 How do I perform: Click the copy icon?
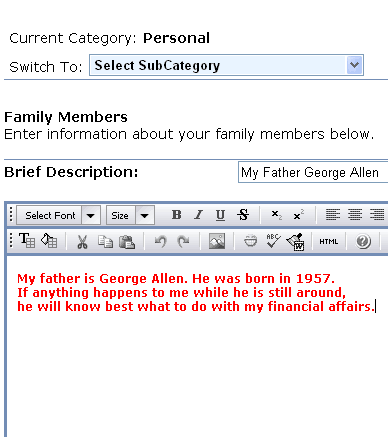[105, 241]
